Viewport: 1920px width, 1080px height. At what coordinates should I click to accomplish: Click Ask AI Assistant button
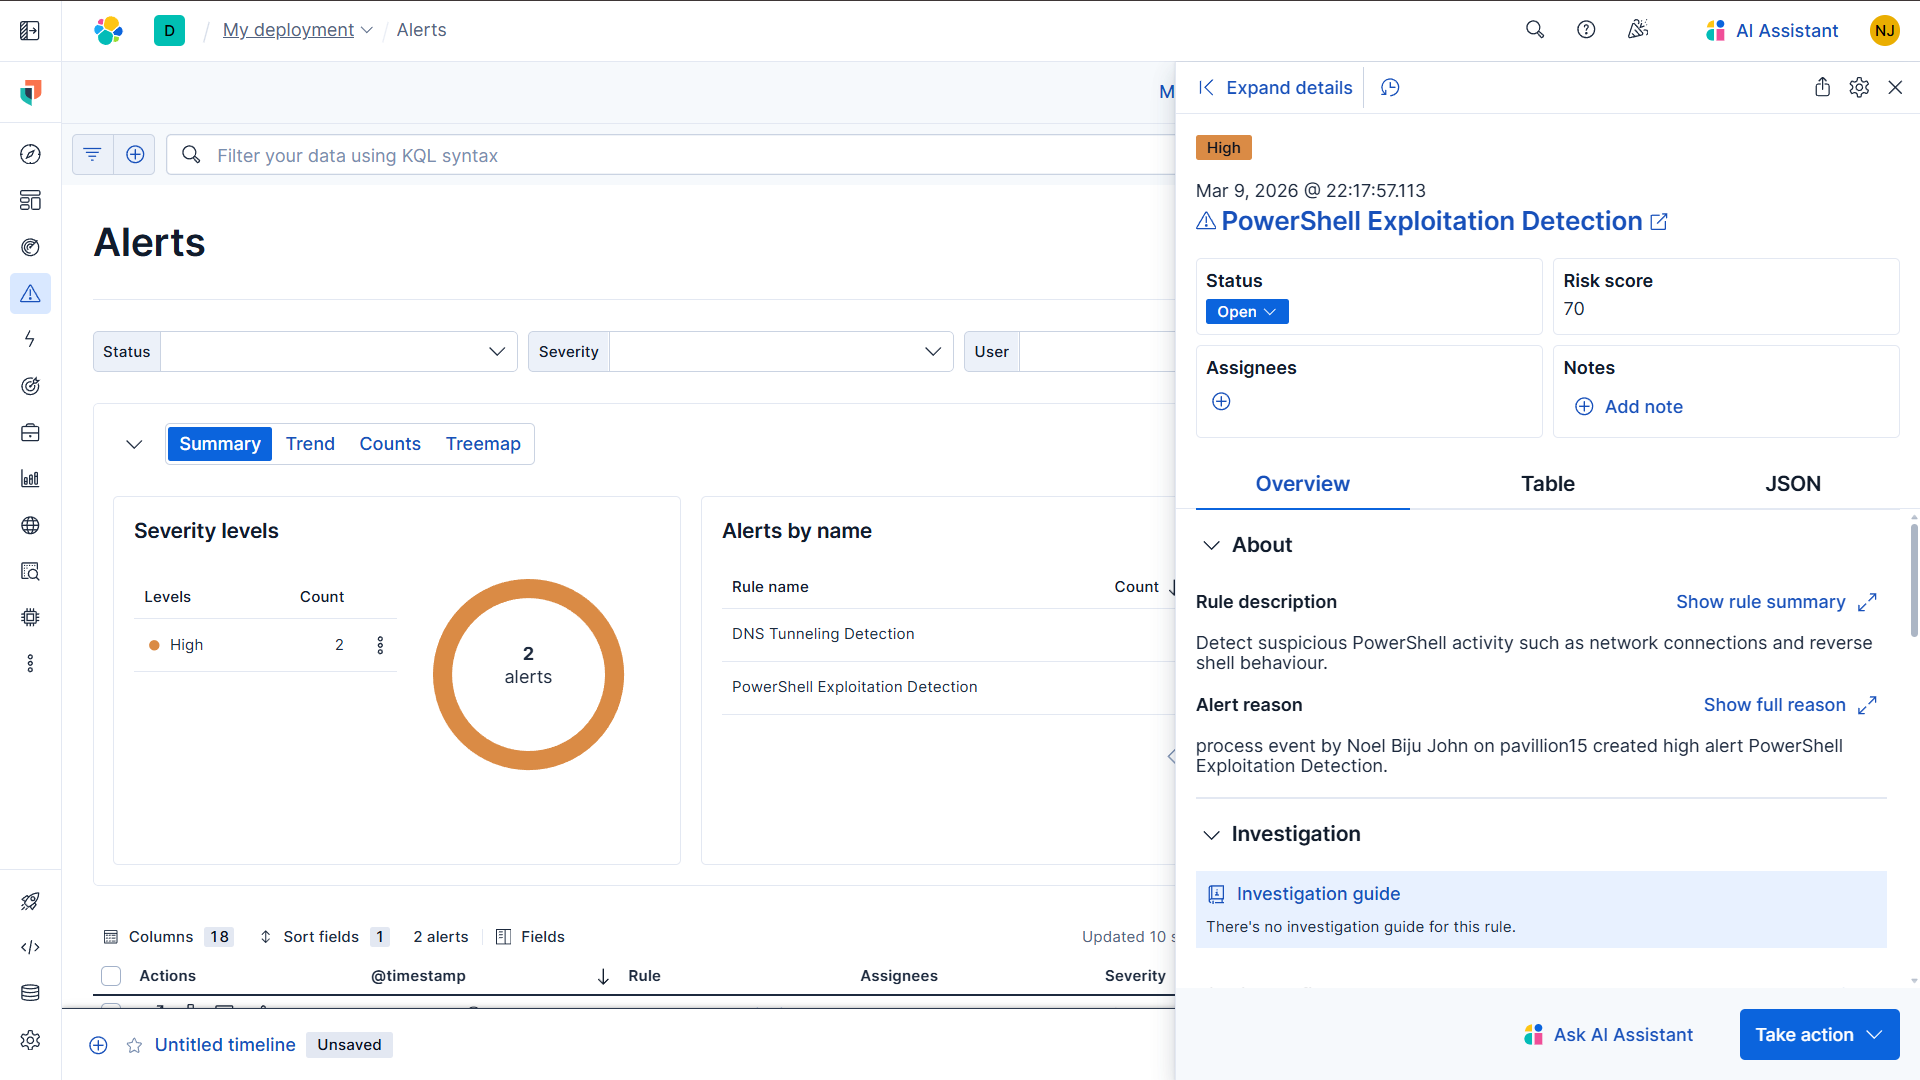pyautogui.click(x=1608, y=1035)
